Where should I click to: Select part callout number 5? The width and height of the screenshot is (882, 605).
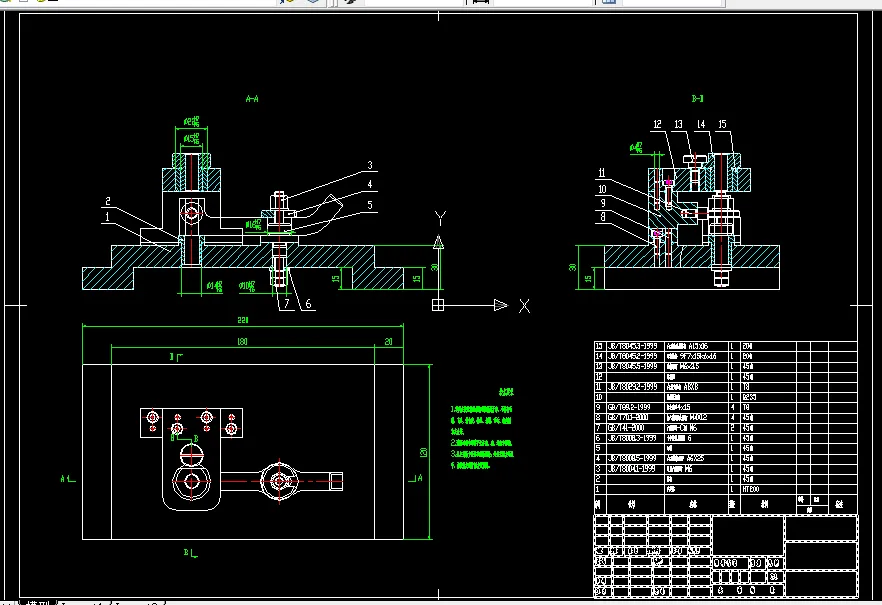[x=370, y=205]
